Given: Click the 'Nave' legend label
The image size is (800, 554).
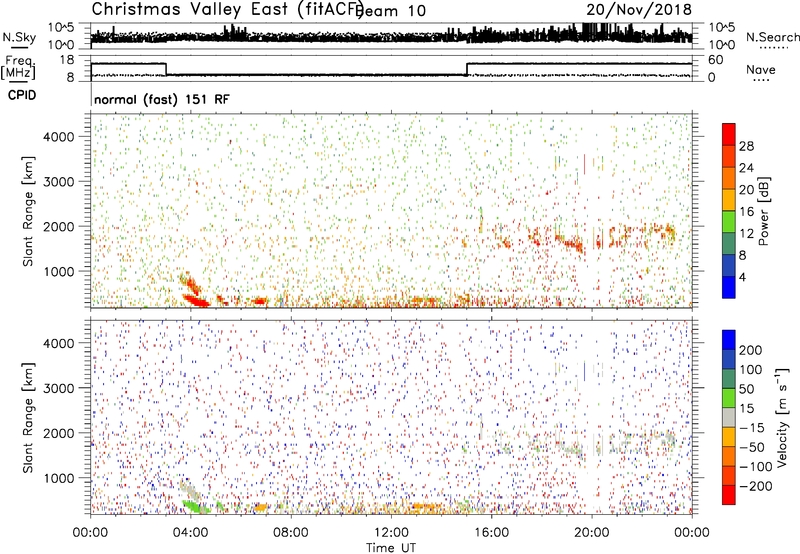Looking at the screenshot, I should click(760, 69).
